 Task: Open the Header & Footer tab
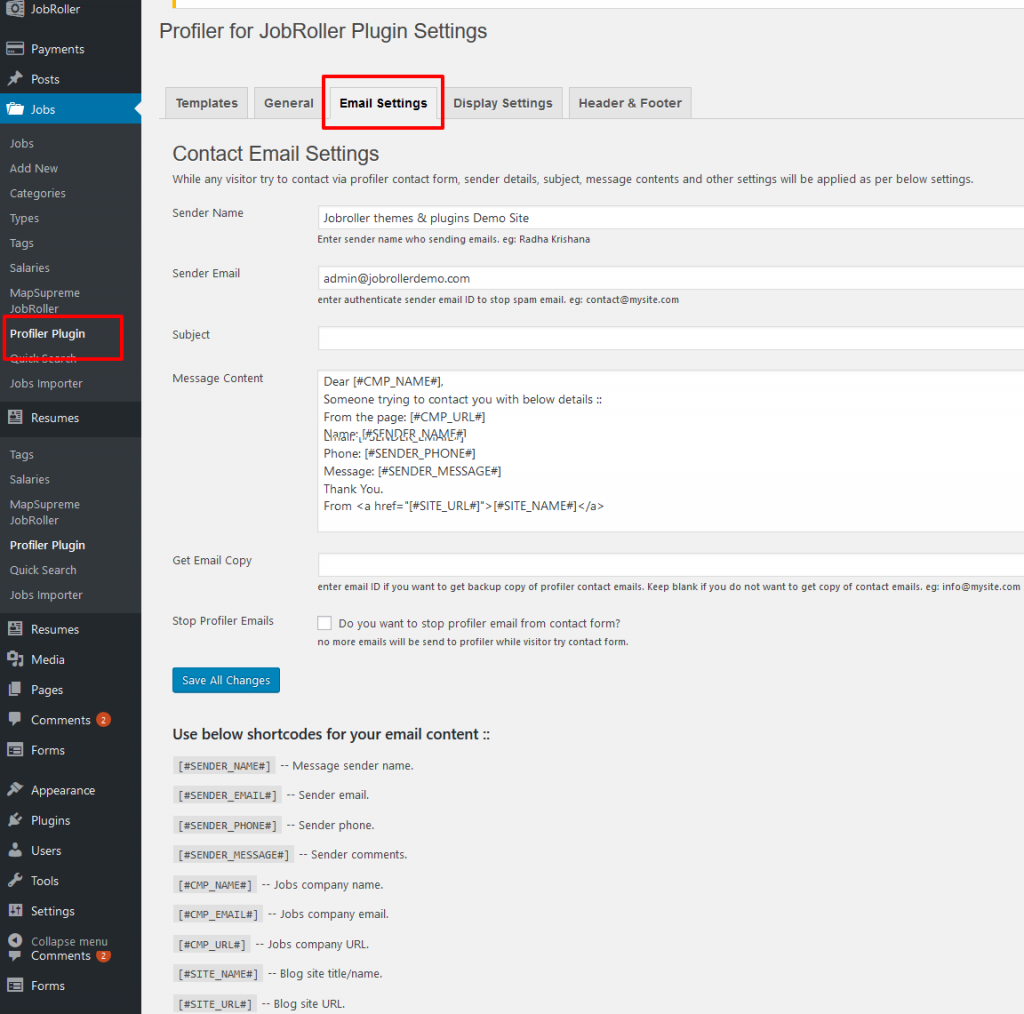(630, 103)
